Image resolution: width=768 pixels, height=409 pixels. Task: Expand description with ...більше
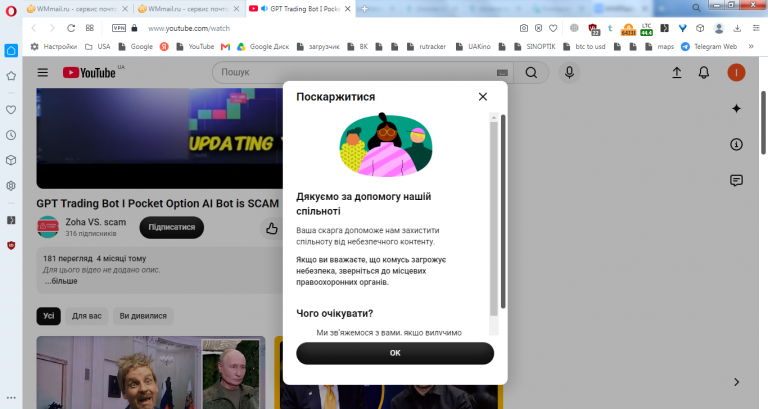[61, 281]
